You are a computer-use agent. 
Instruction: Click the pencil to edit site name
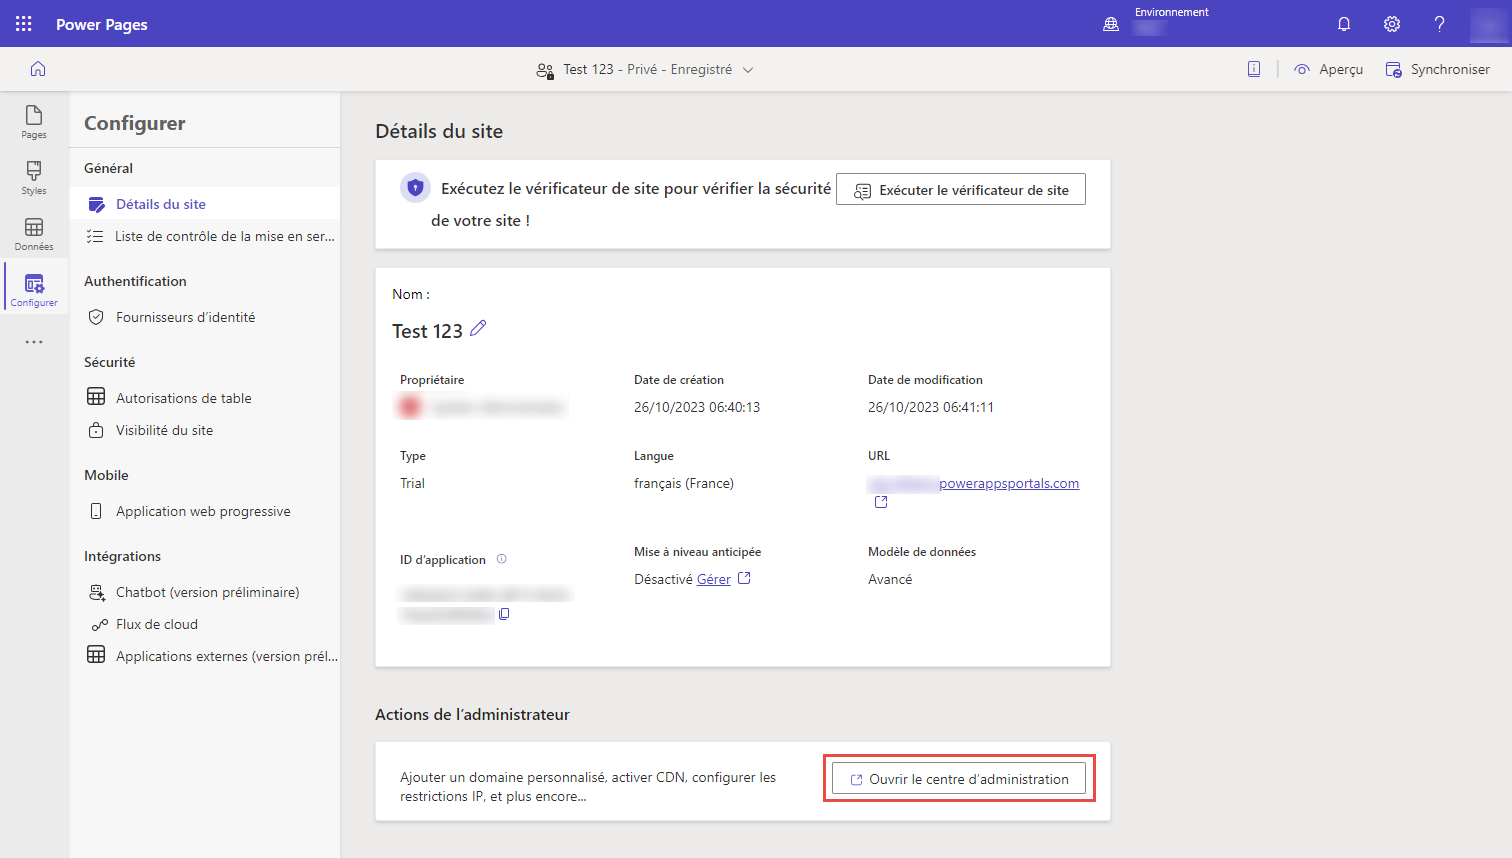(x=478, y=328)
